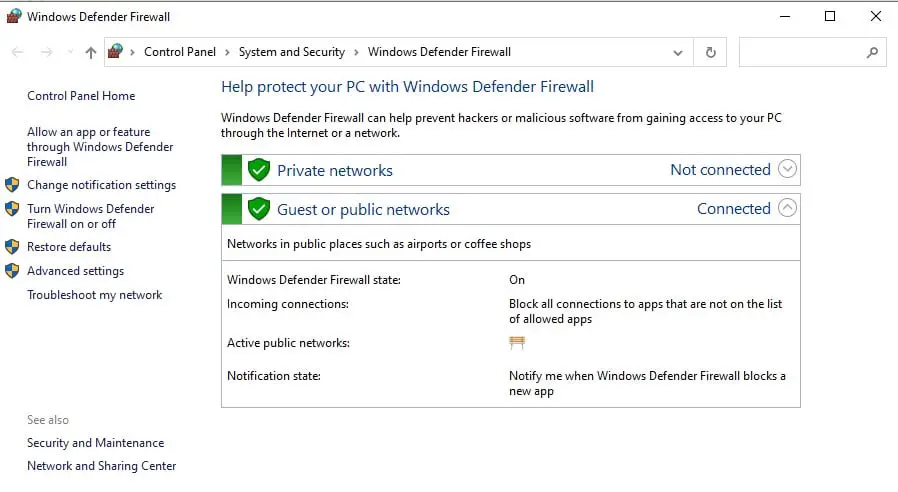898x492 pixels.
Task: Open Restore defaults link
Action: coord(69,247)
